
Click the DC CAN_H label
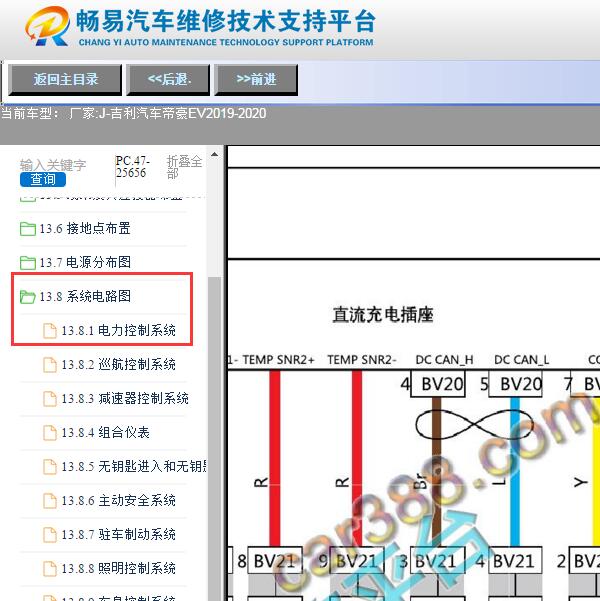pyautogui.click(x=444, y=360)
